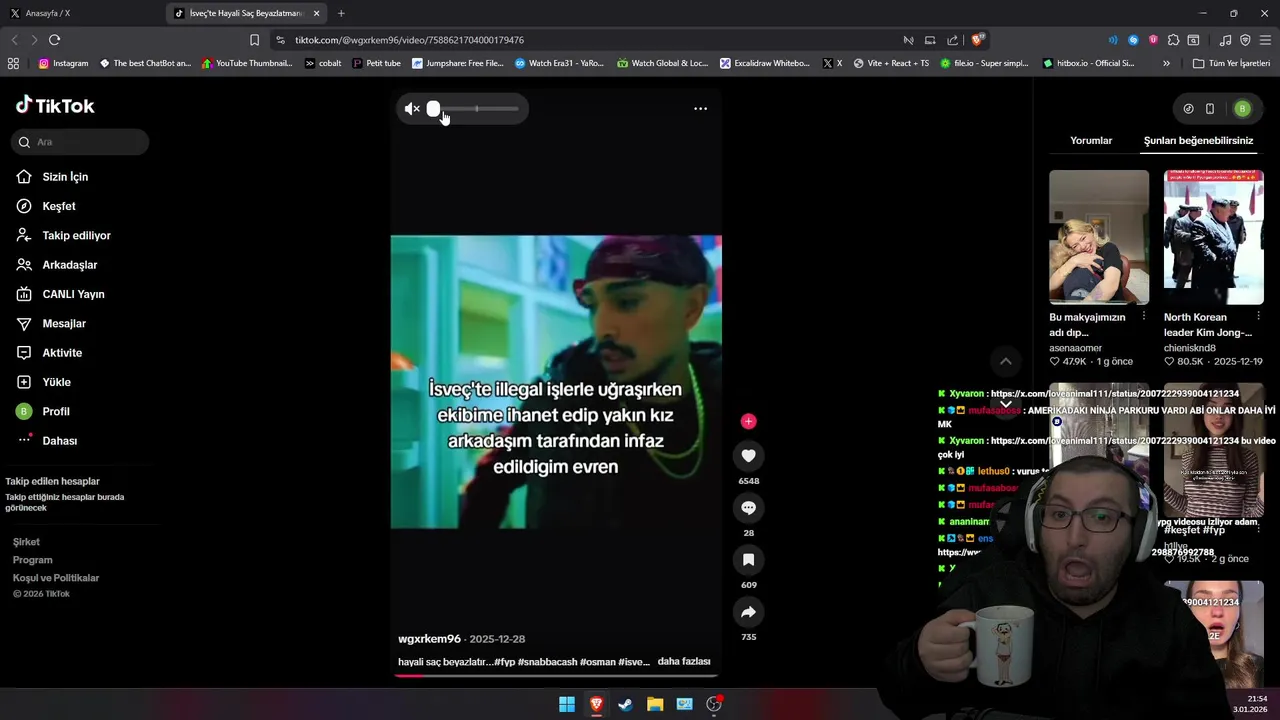1280x720 pixels.
Task: Bookmark page with address bar bookmark icon
Action: click(x=254, y=40)
